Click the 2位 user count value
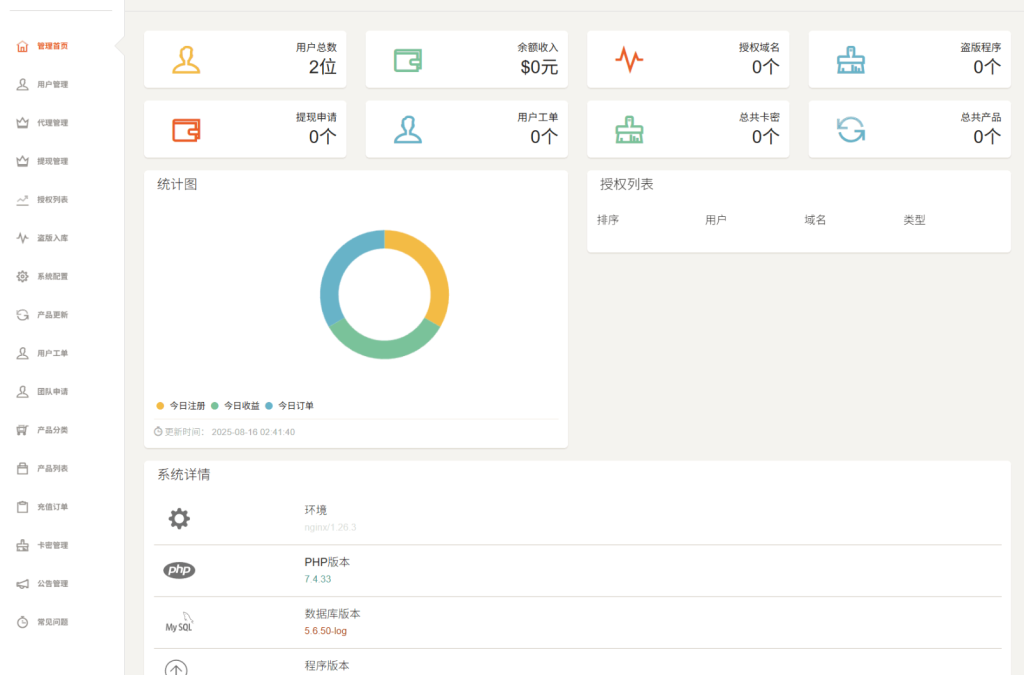 (x=323, y=67)
